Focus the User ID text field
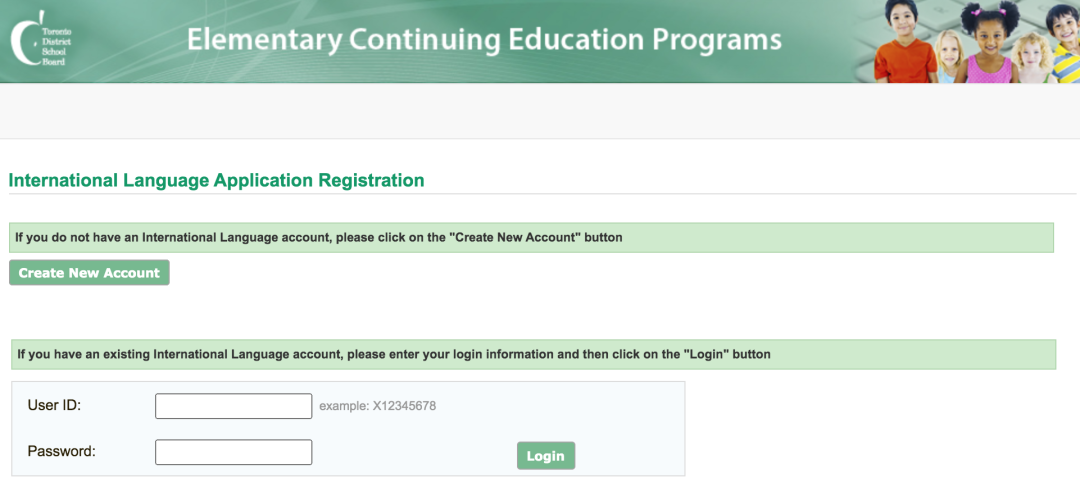This screenshot has height=500, width=1080. pos(233,406)
